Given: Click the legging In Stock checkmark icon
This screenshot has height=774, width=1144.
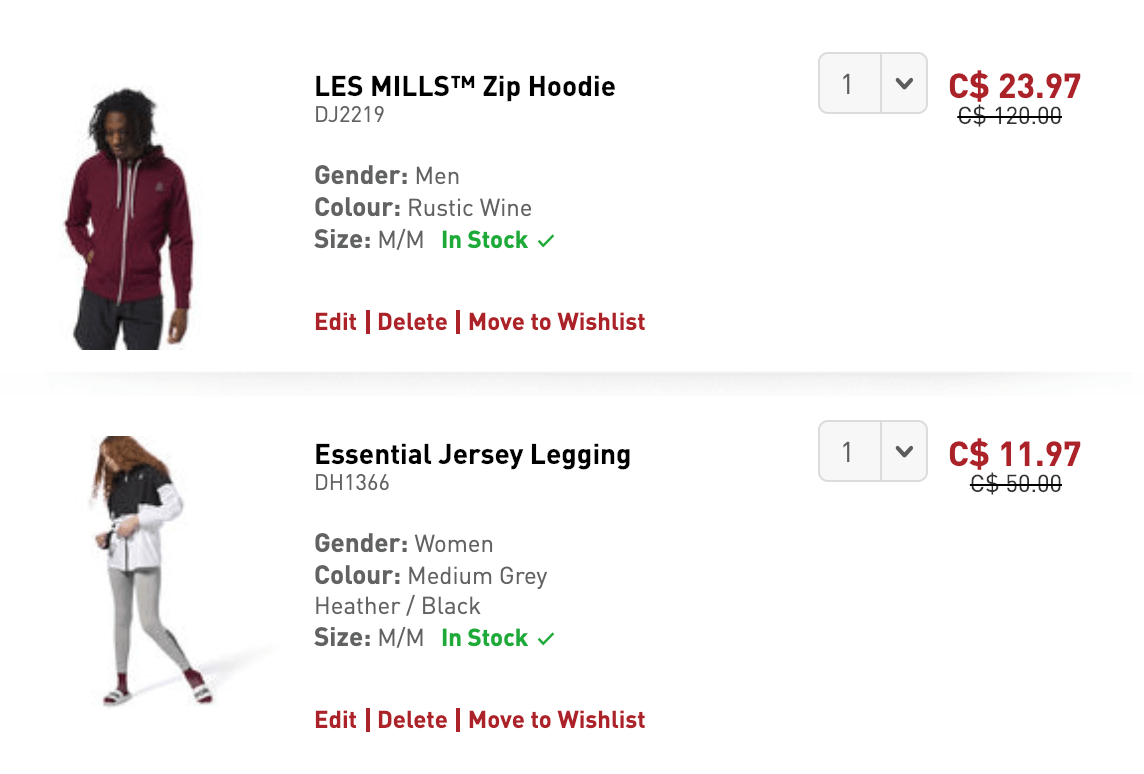Looking at the screenshot, I should tap(546, 639).
